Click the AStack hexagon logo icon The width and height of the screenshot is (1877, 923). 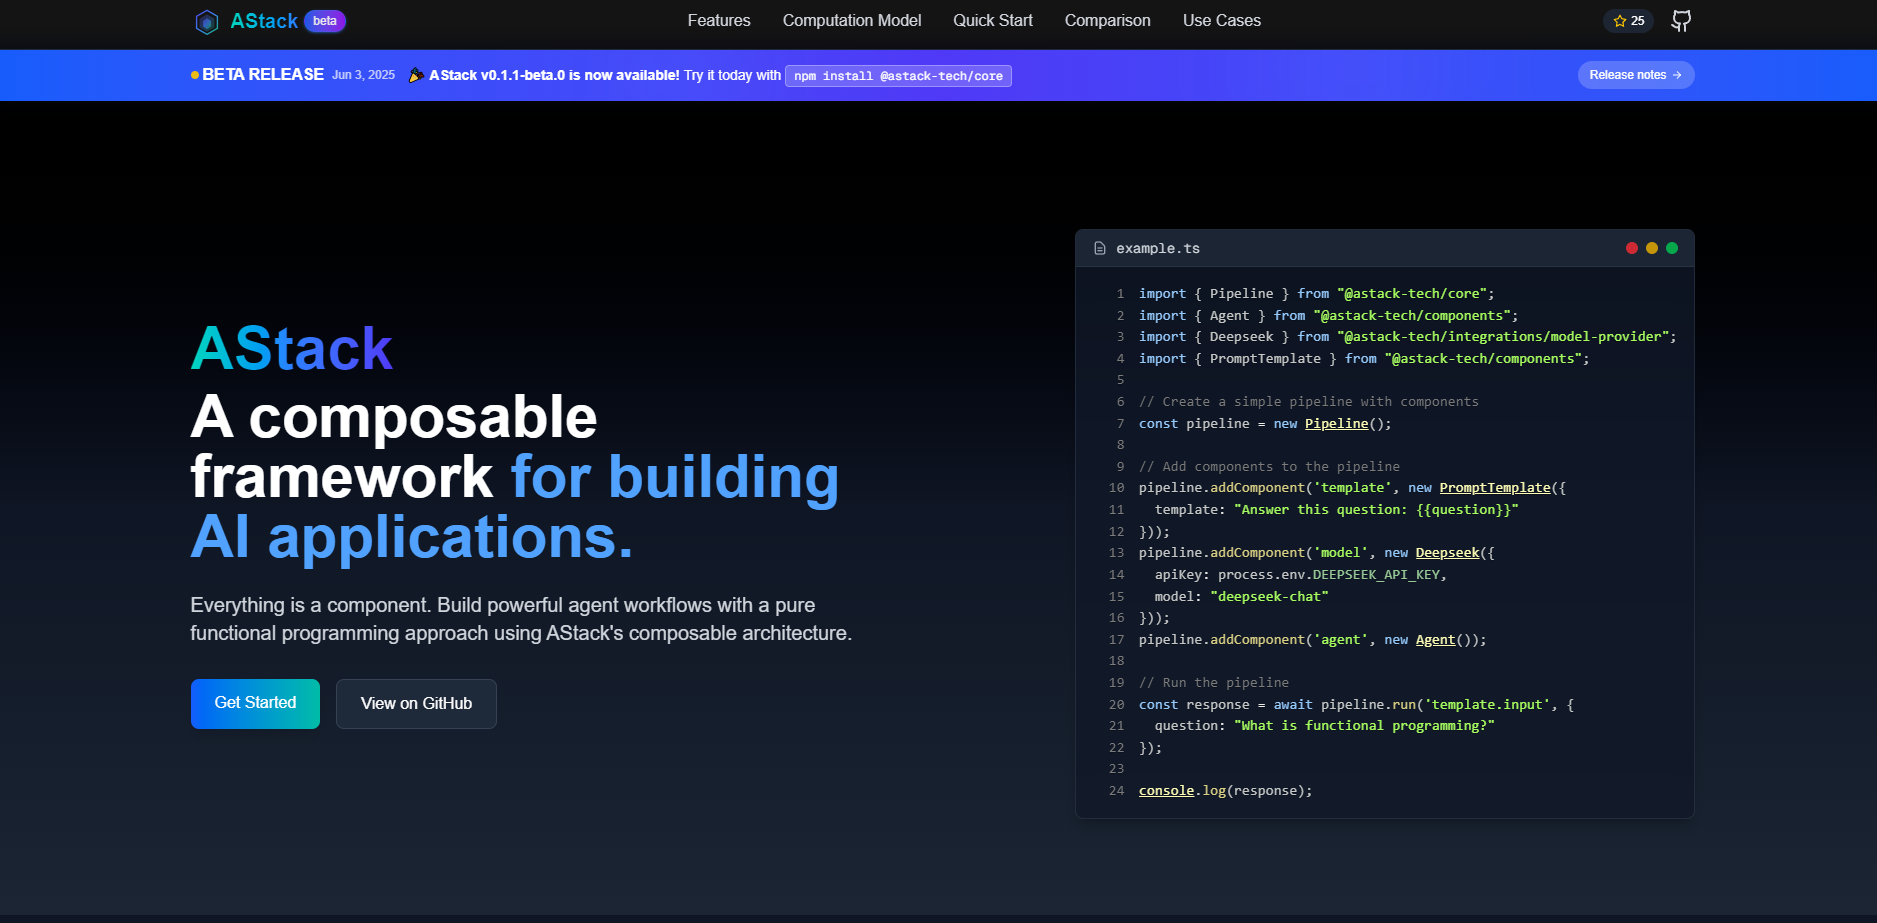(x=206, y=22)
